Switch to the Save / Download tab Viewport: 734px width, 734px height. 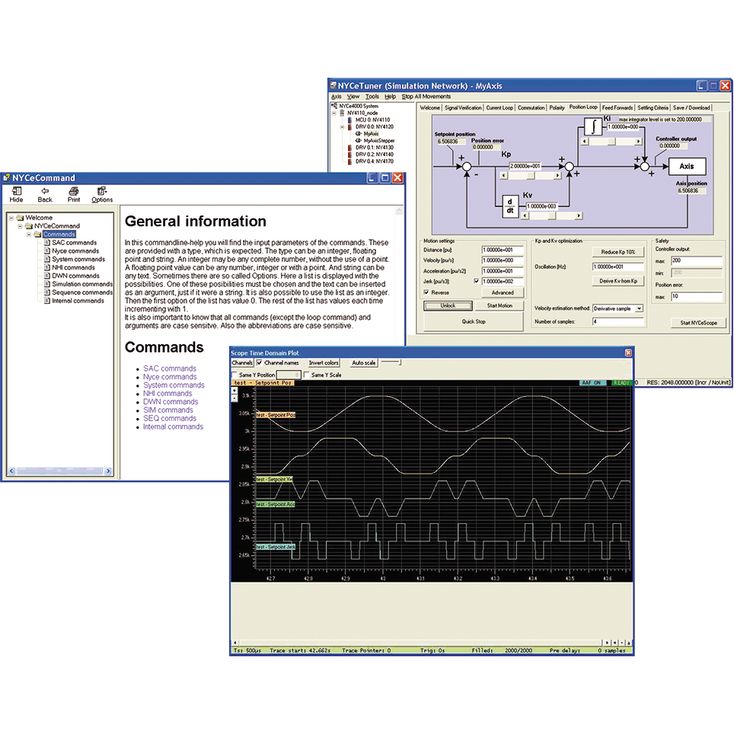pyautogui.click(x=691, y=108)
